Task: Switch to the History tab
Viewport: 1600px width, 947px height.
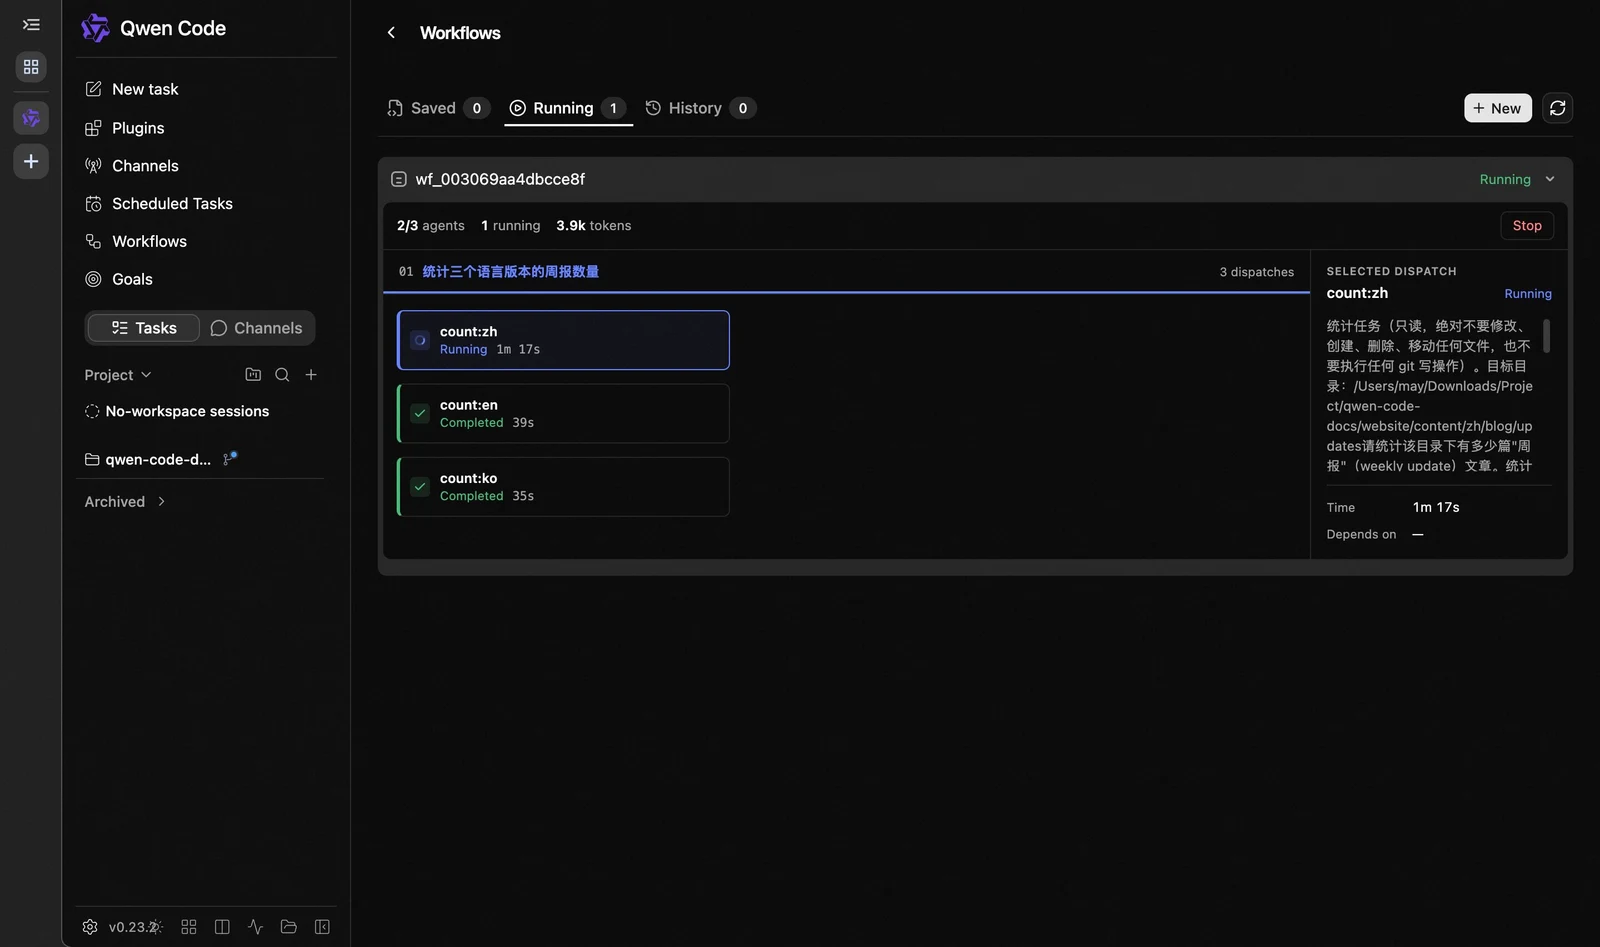Action: click(x=700, y=108)
